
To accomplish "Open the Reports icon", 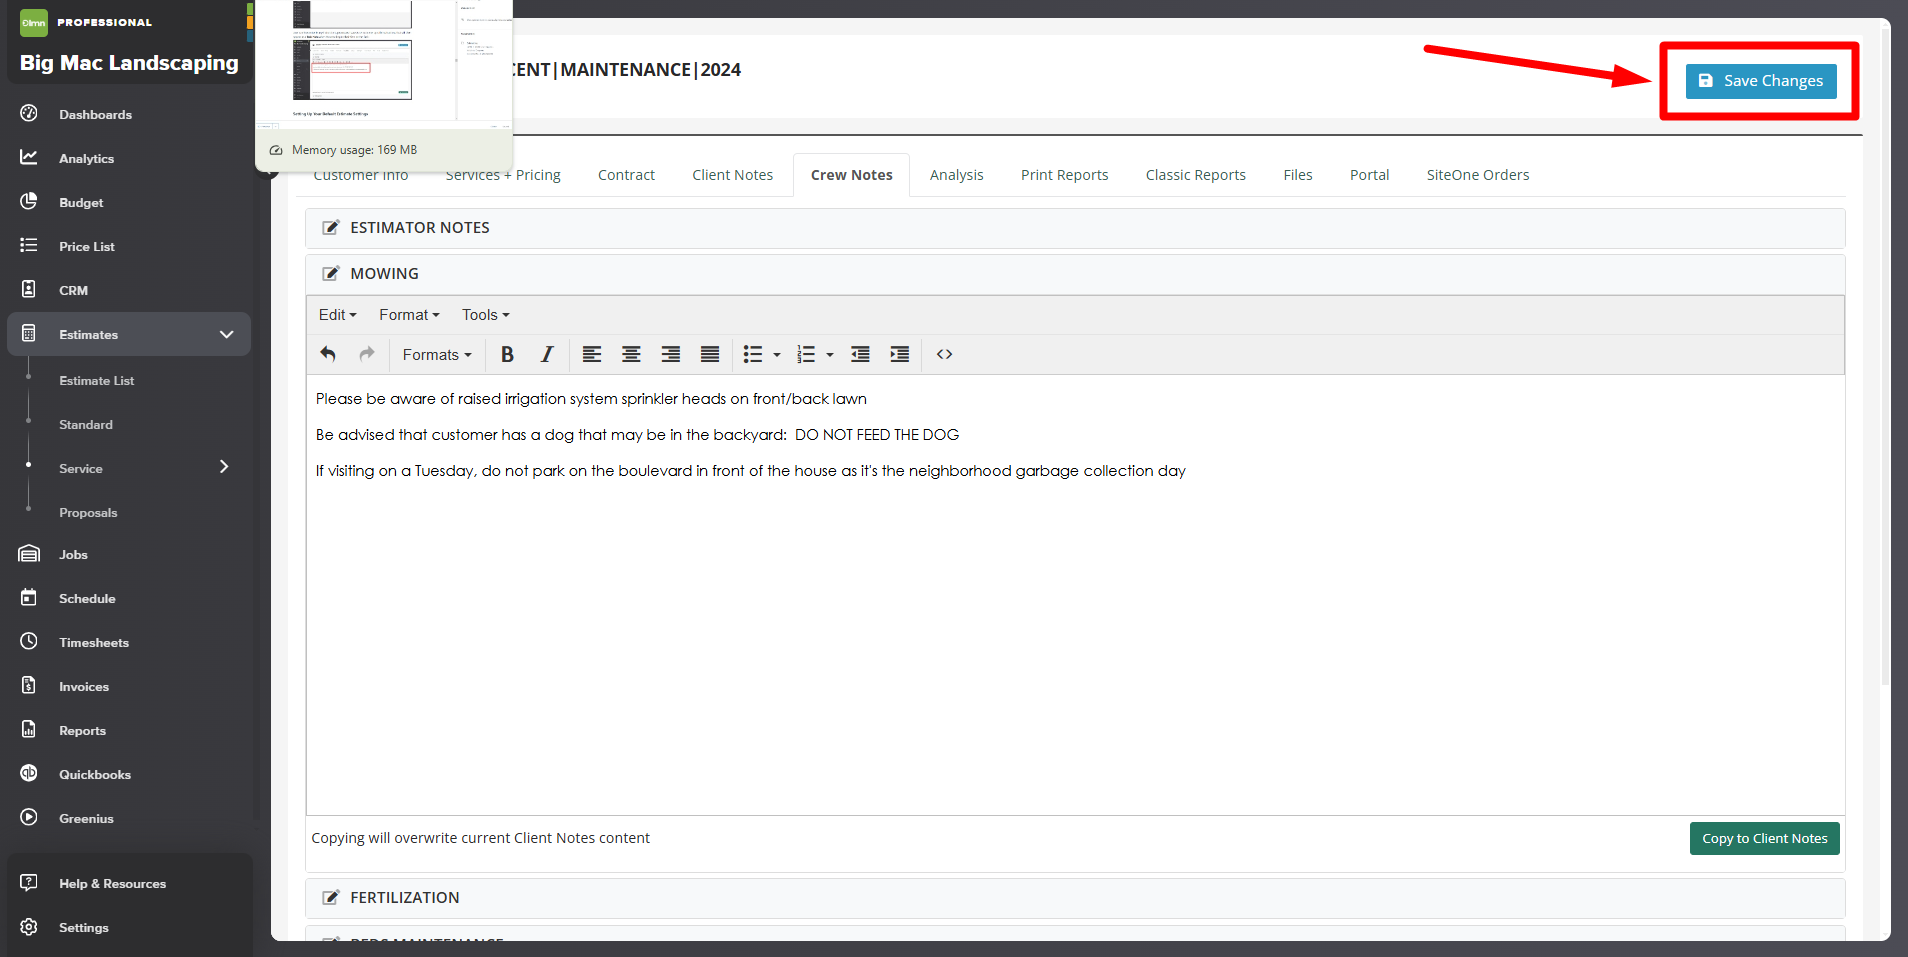I will click(29, 729).
